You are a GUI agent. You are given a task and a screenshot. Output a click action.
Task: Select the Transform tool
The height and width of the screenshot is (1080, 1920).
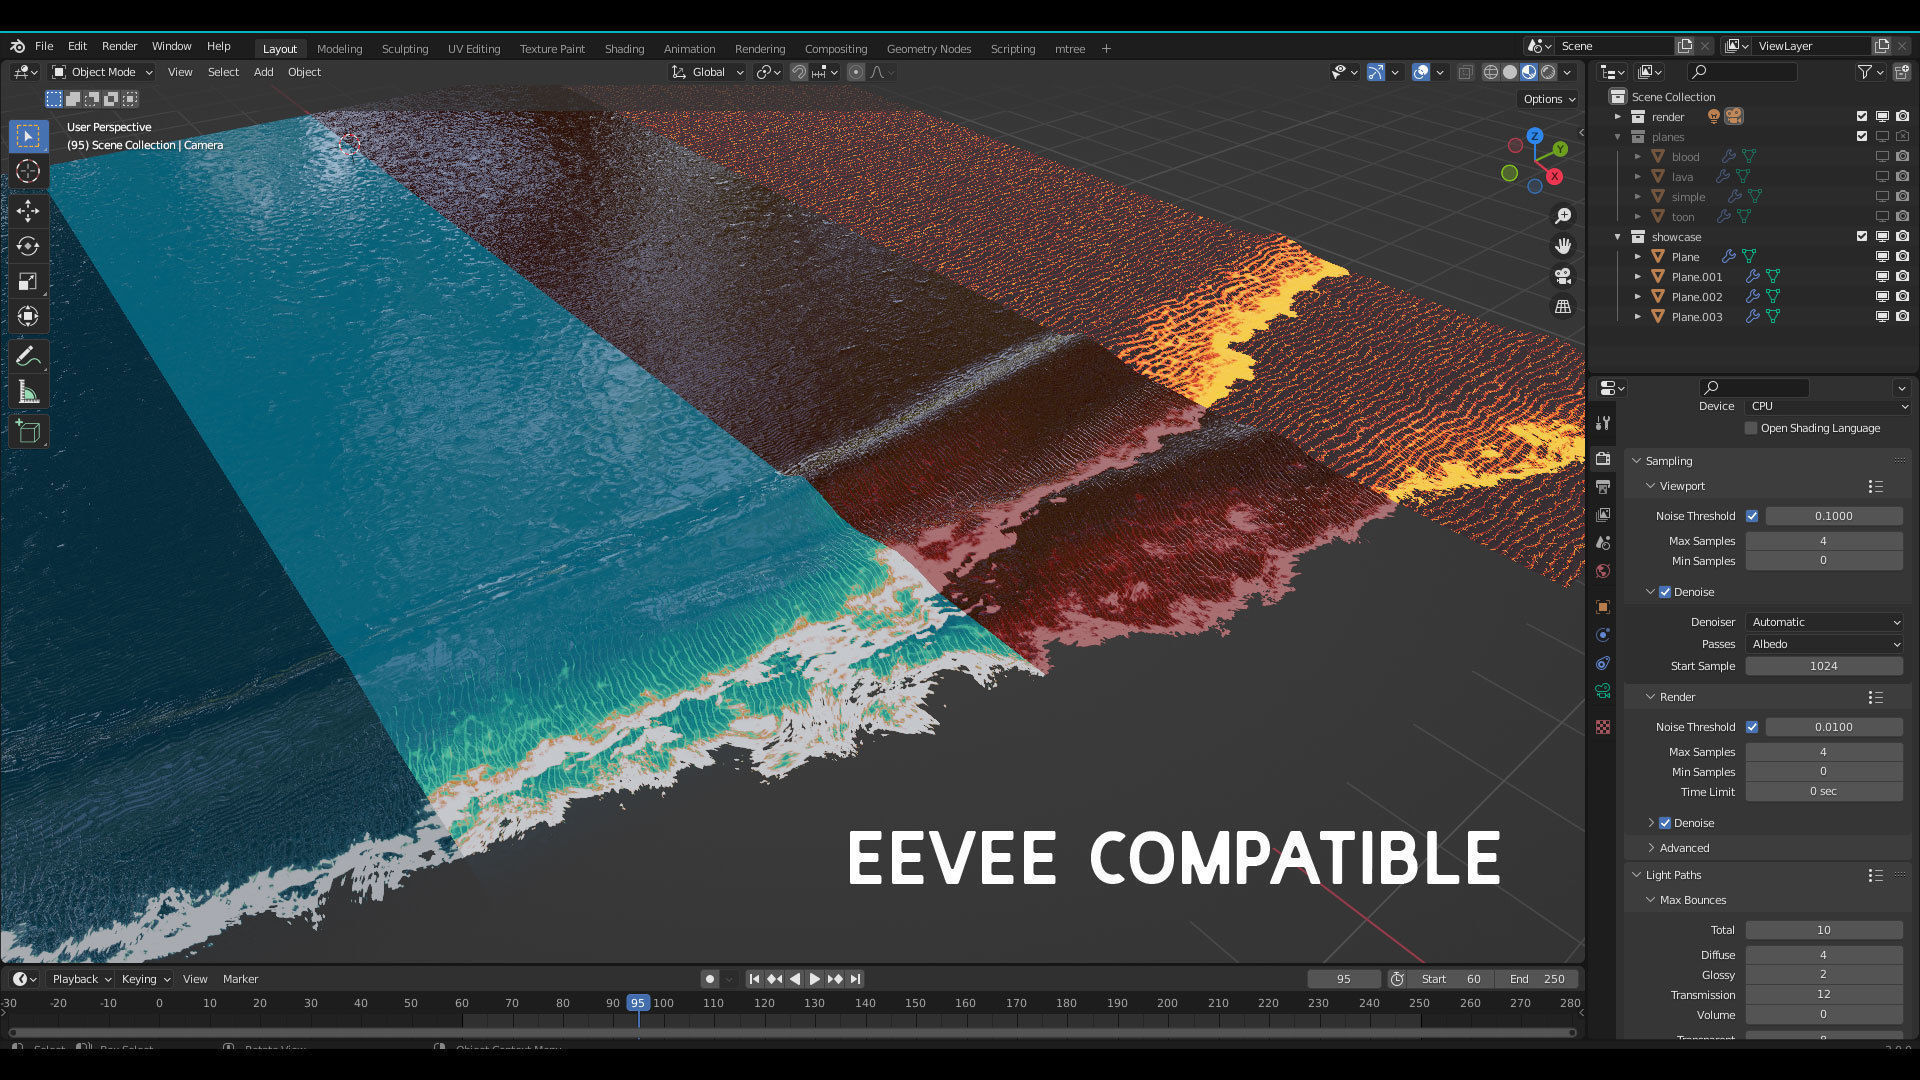click(x=28, y=317)
